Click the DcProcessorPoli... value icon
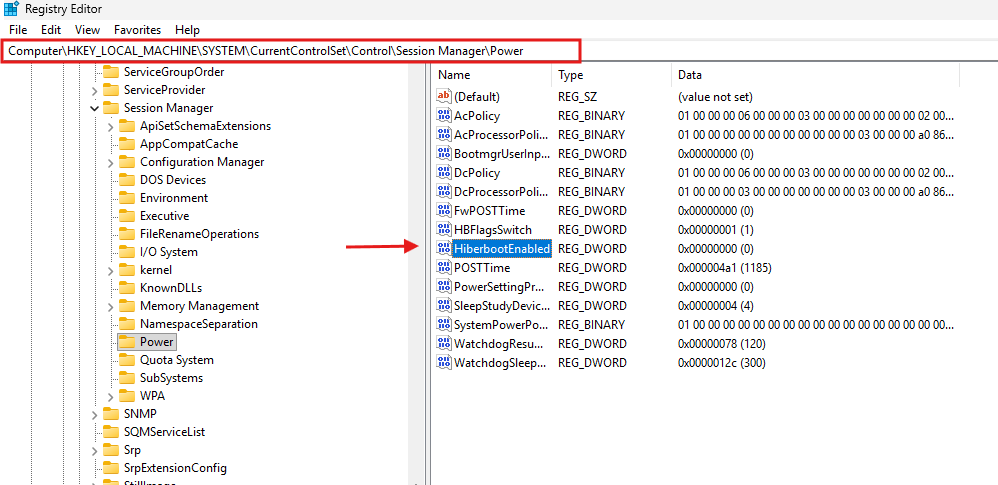Viewport: 998px width, 485px height. [444, 192]
